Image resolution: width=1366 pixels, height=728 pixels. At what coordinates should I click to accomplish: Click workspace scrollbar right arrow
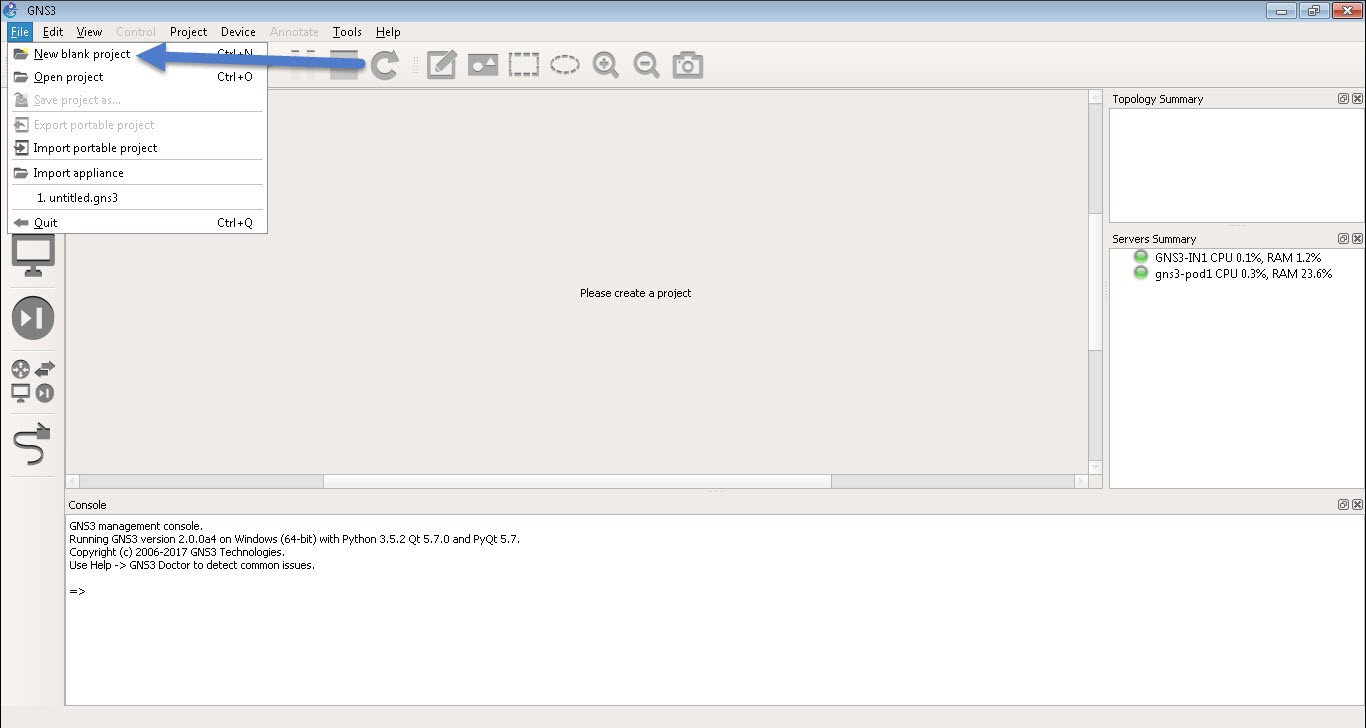(1081, 481)
